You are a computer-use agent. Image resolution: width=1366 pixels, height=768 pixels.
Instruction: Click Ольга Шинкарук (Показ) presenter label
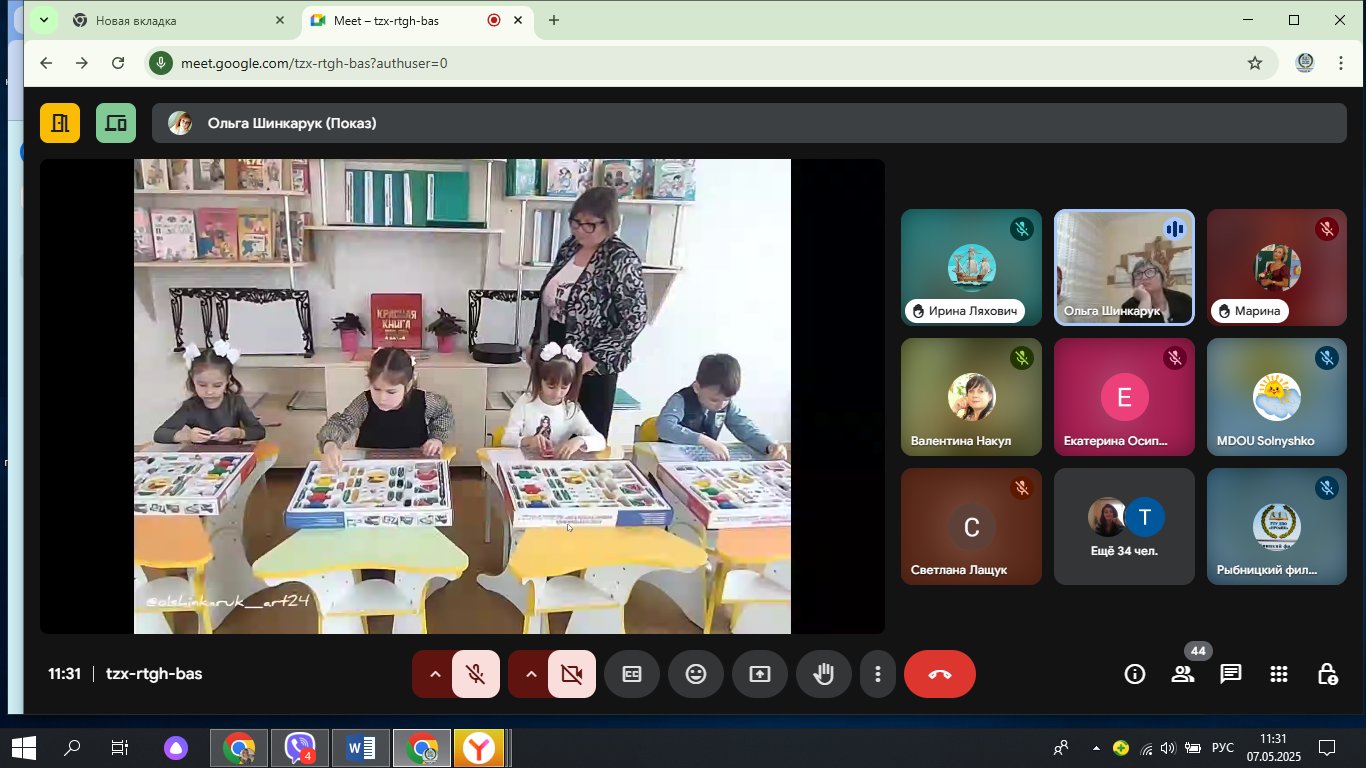[x=292, y=123]
